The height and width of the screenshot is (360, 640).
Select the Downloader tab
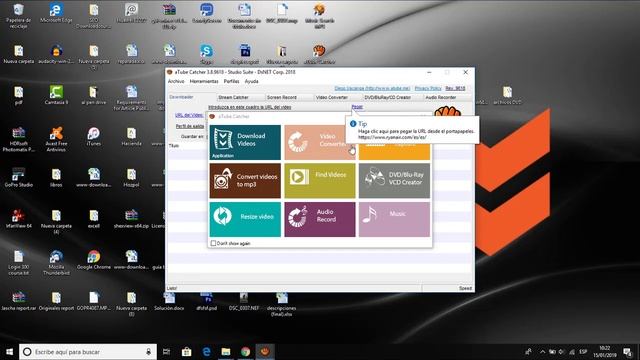pyautogui.click(x=191, y=97)
